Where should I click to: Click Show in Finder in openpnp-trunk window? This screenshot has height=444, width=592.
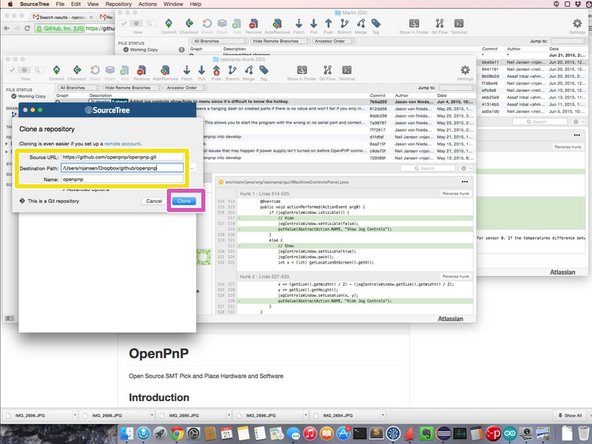[302, 70]
